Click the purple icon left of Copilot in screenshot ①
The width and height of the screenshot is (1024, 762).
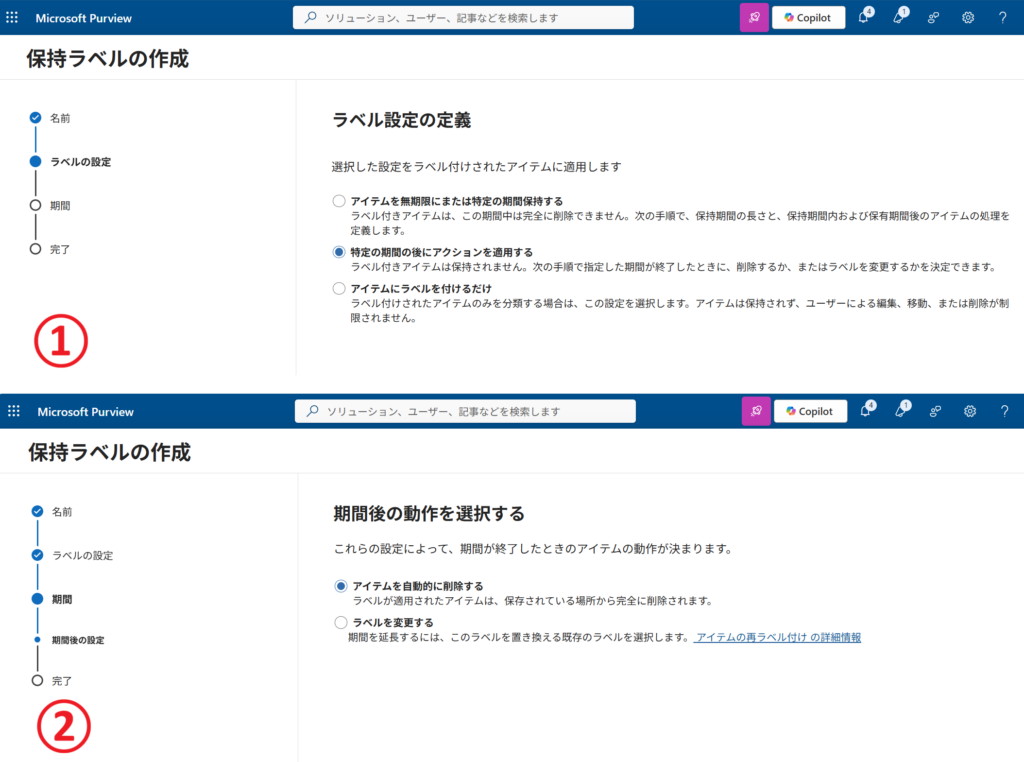pos(753,18)
